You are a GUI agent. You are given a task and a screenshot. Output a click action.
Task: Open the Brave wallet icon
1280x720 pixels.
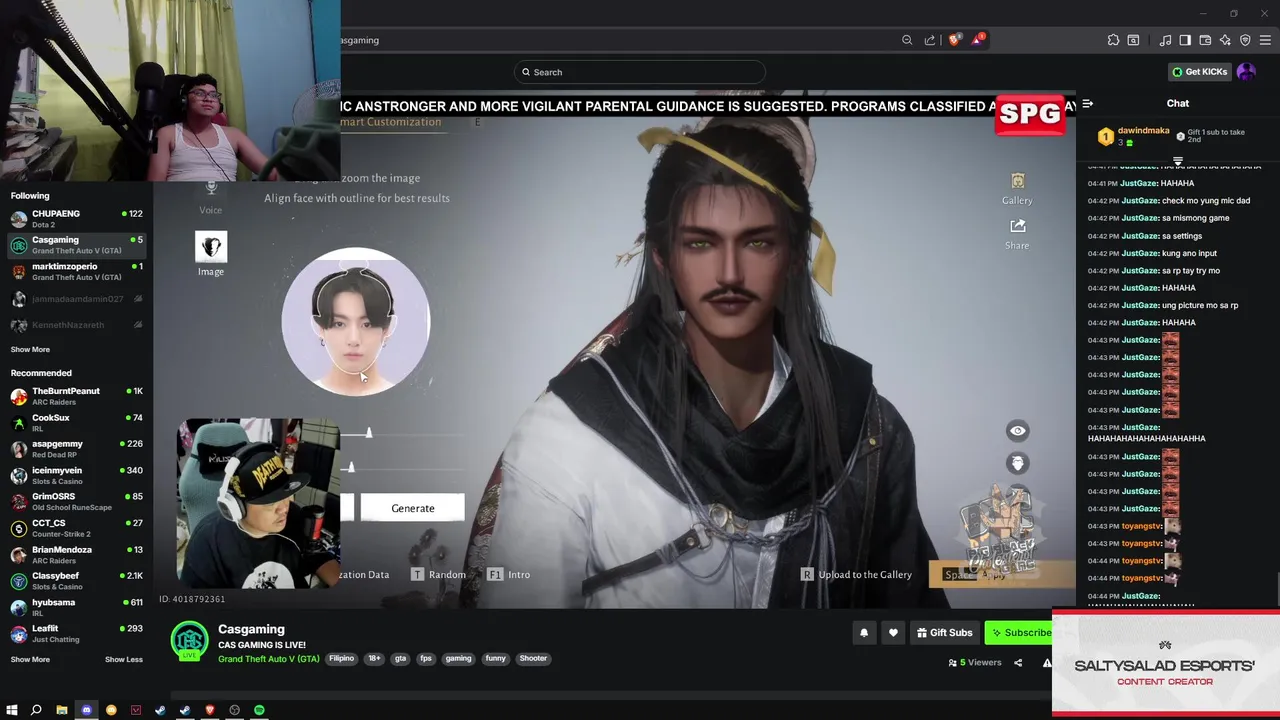click(1205, 40)
